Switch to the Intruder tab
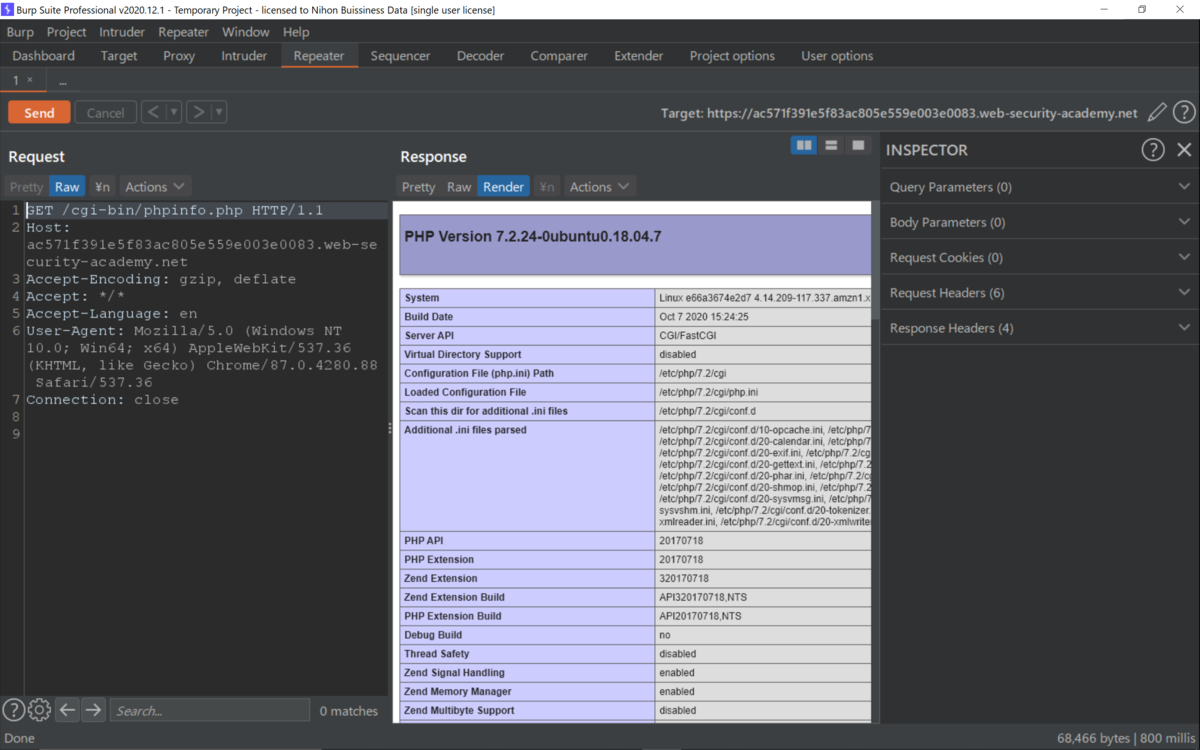The width and height of the screenshot is (1200, 750). [244, 56]
